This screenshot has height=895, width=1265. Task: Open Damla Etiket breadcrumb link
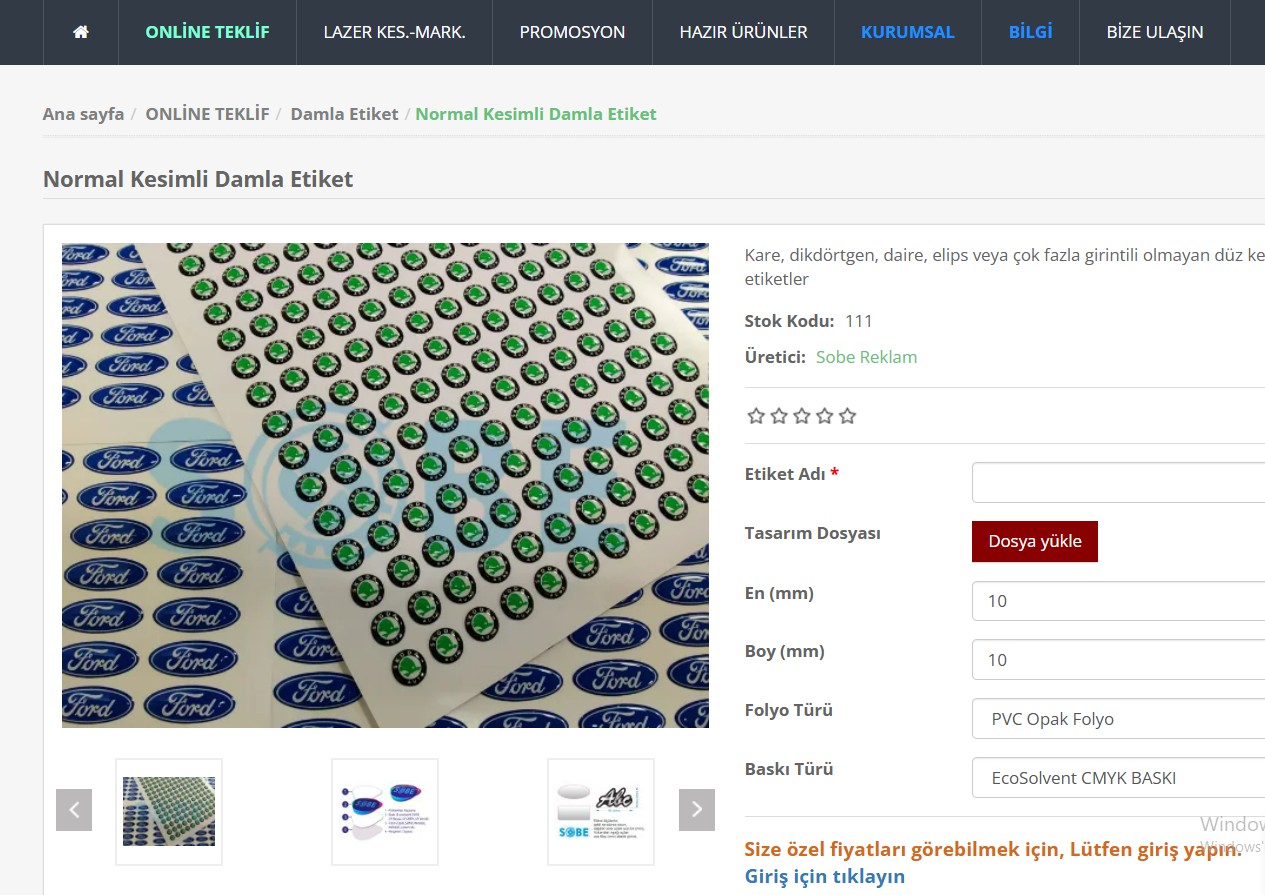pos(344,114)
